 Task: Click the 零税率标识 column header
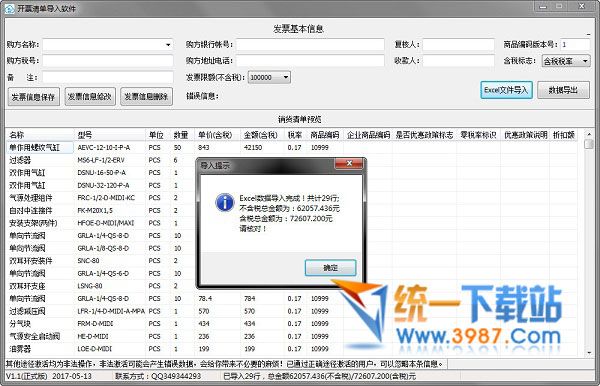coord(478,135)
